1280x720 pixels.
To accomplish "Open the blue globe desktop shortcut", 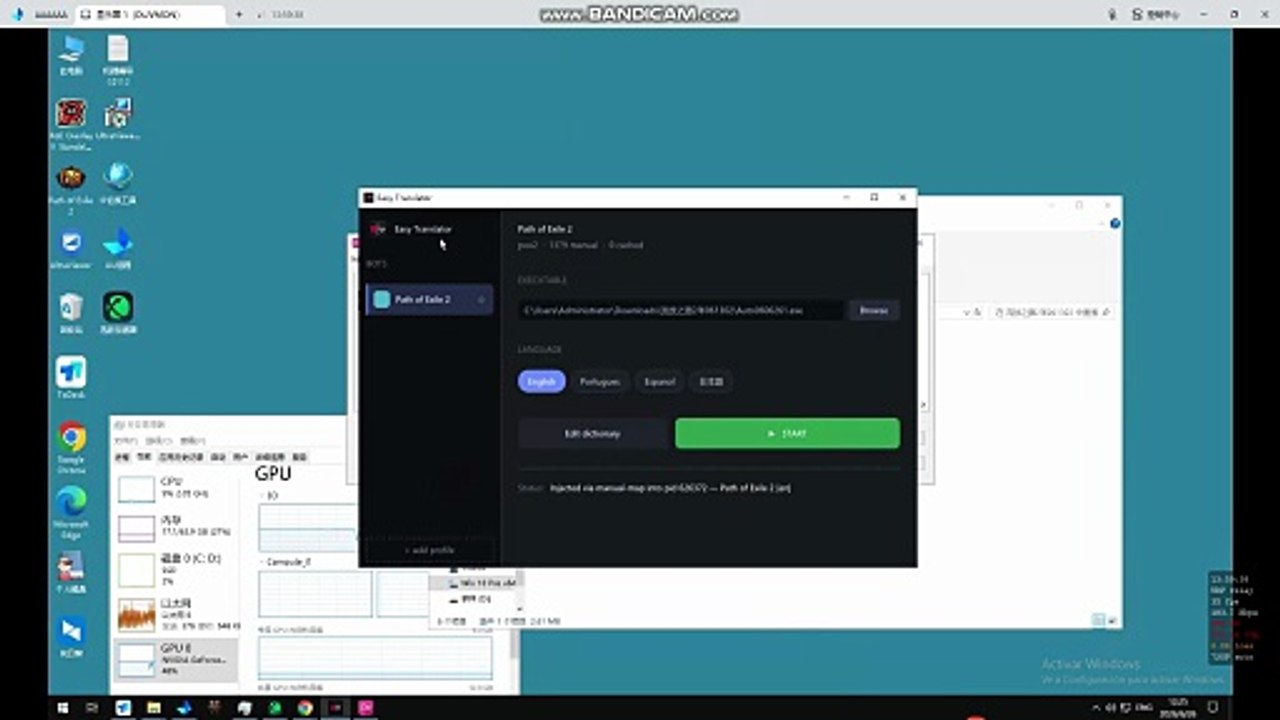I will [118, 183].
